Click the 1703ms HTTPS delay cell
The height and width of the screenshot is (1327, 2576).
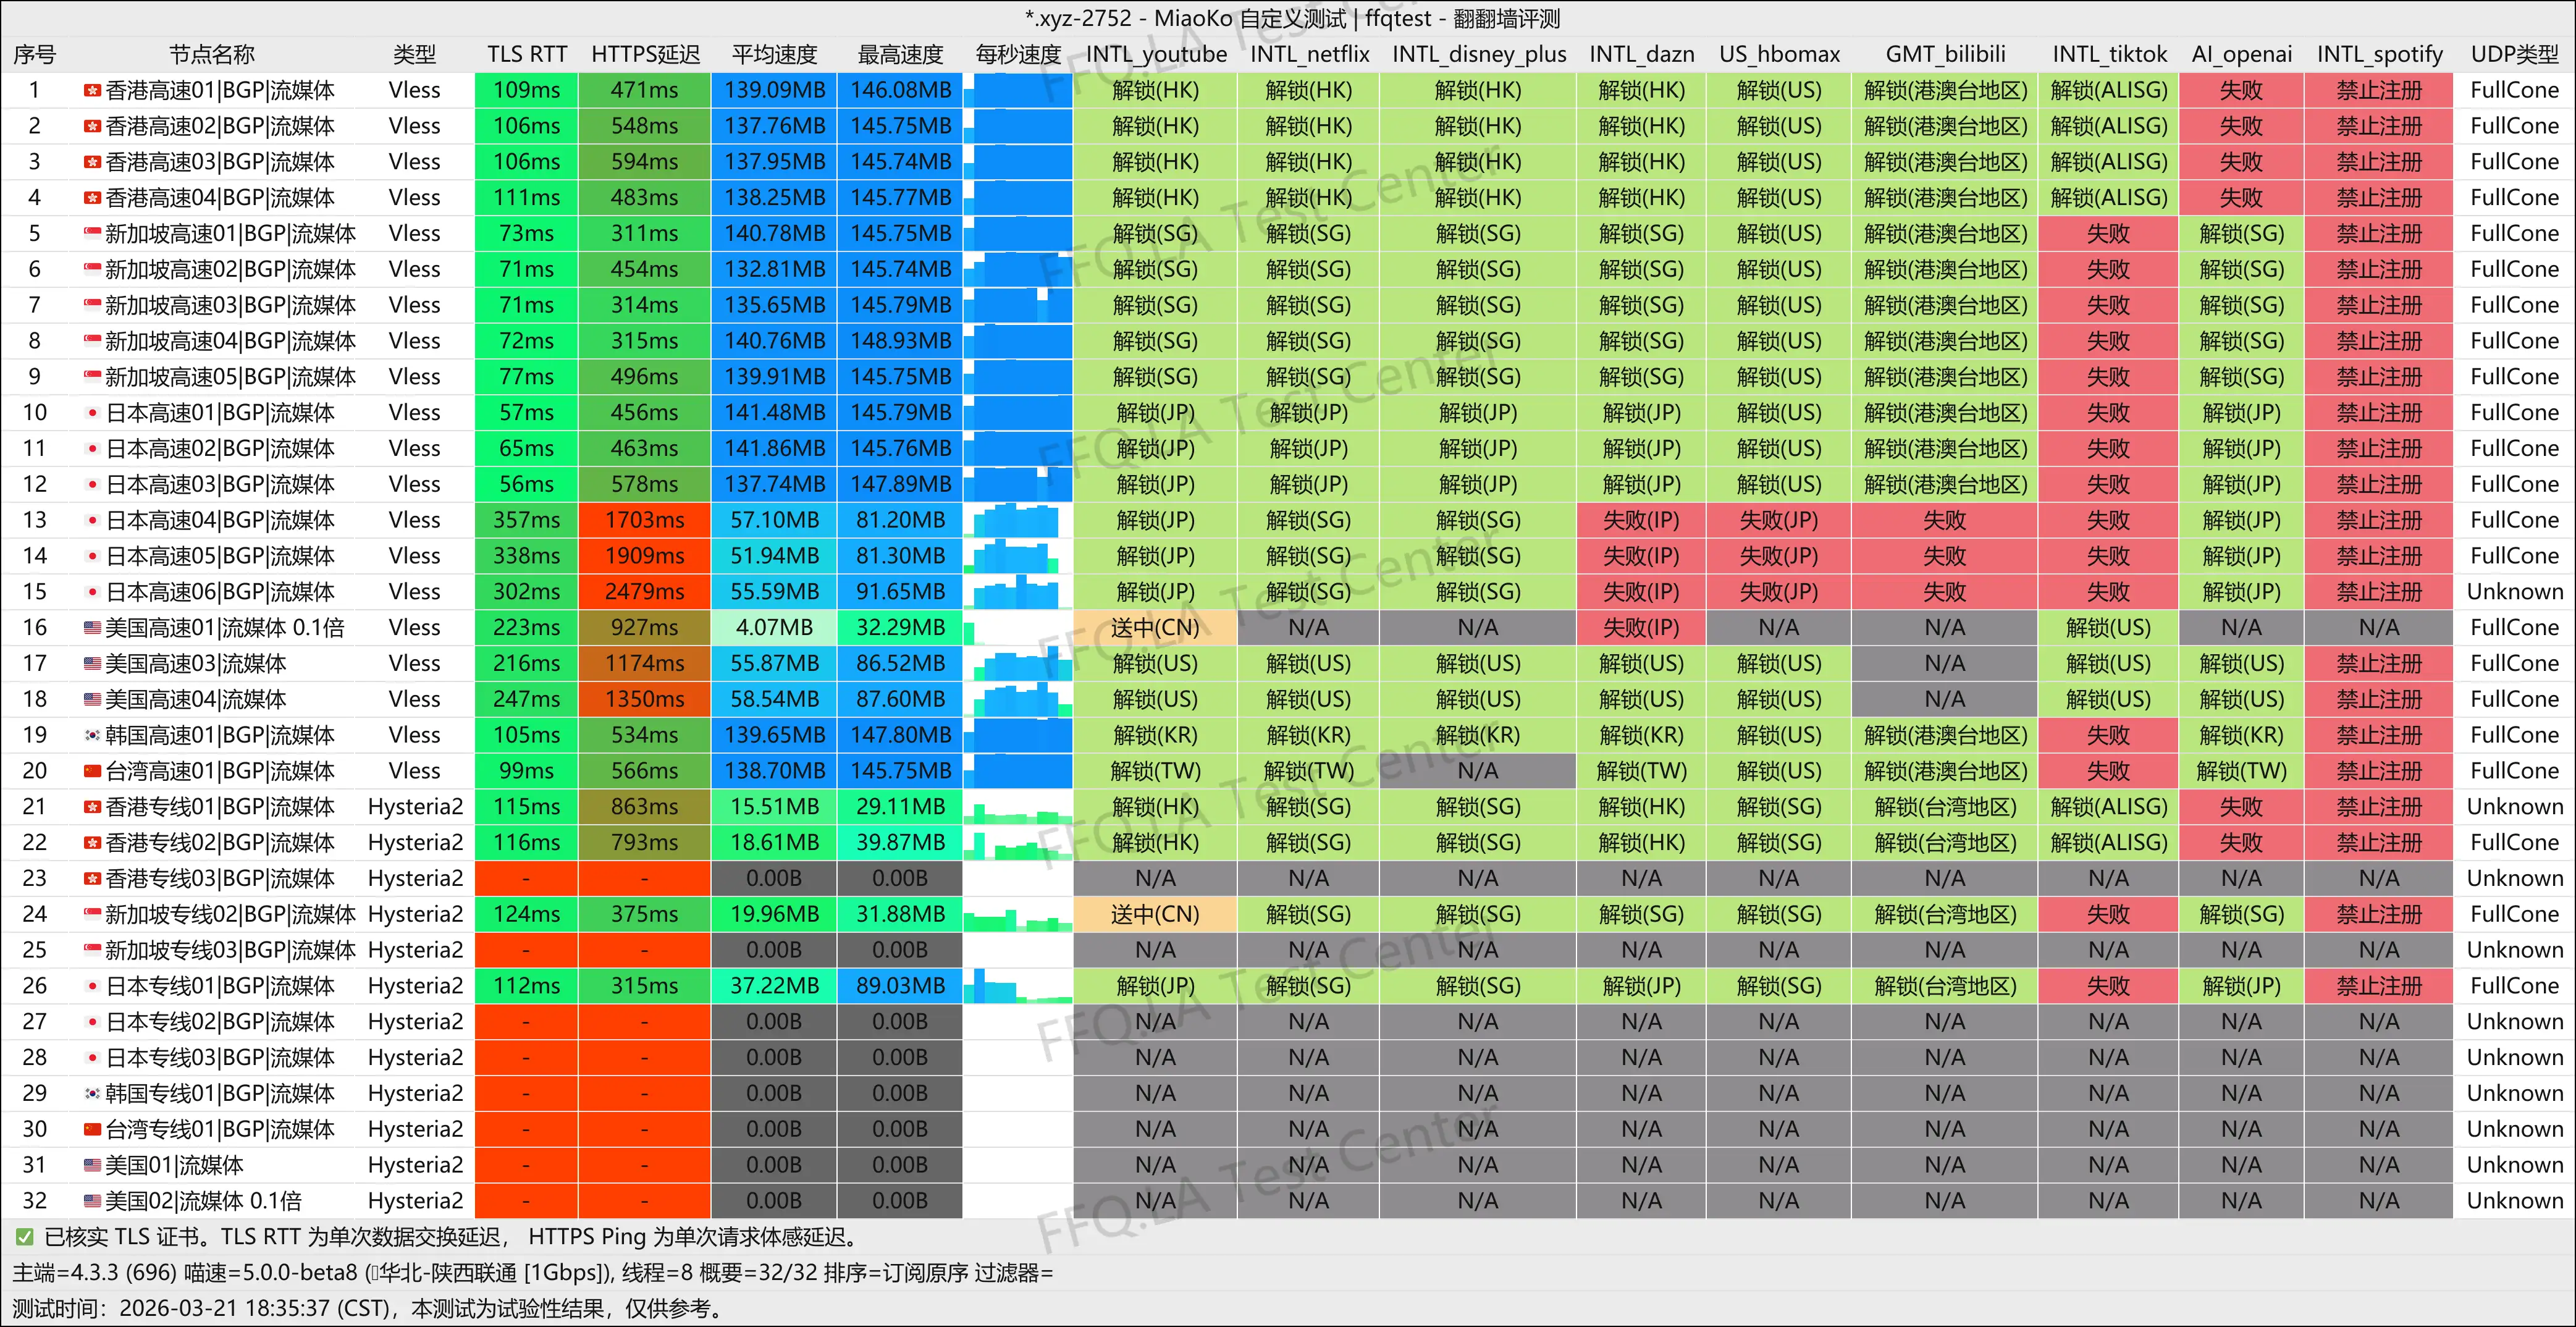coord(645,520)
